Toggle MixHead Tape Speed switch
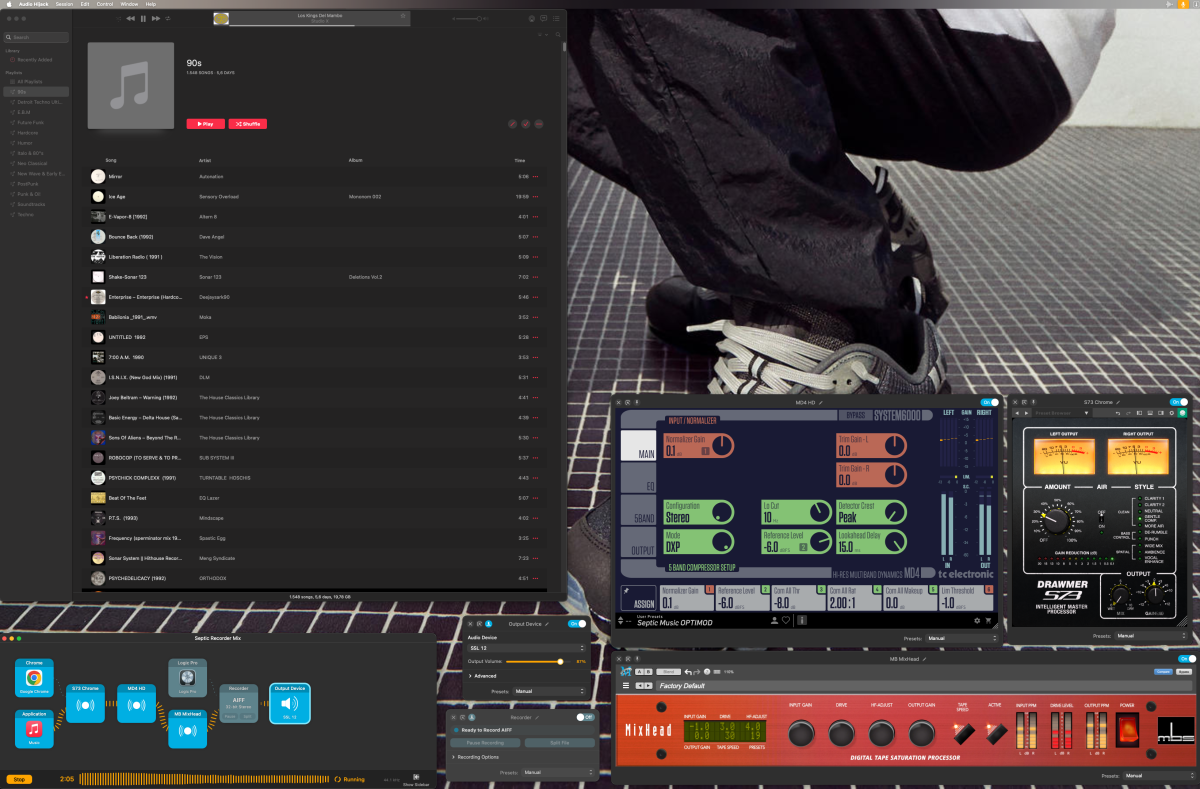This screenshot has width=1200, height=789. tap(962, 735)
